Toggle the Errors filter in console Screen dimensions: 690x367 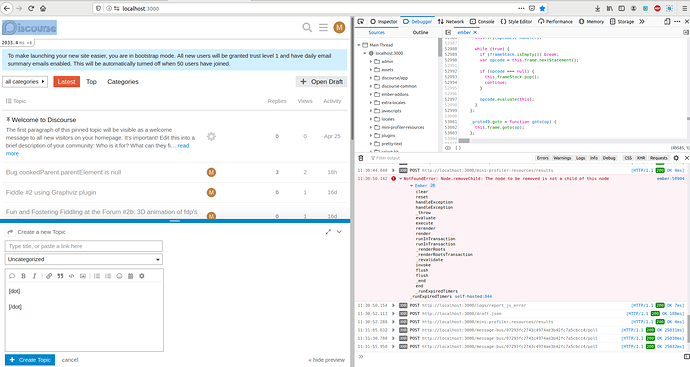543,158
